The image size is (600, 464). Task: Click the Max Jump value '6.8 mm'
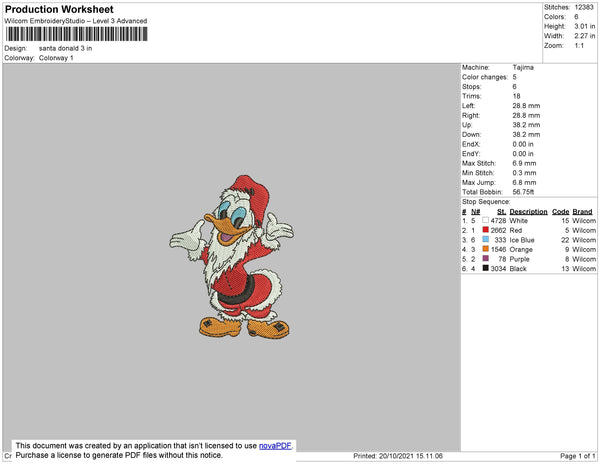click(x=524, y=182)
